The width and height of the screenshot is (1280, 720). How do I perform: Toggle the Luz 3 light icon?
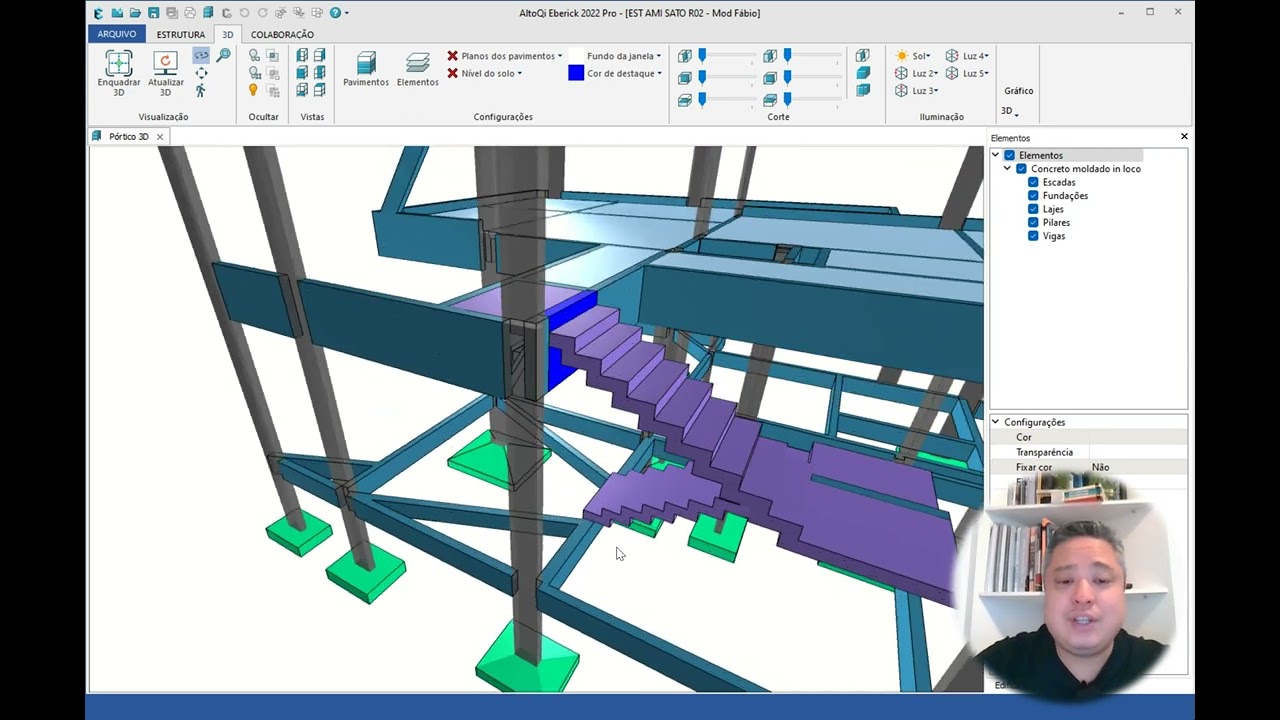click(902, 90)
